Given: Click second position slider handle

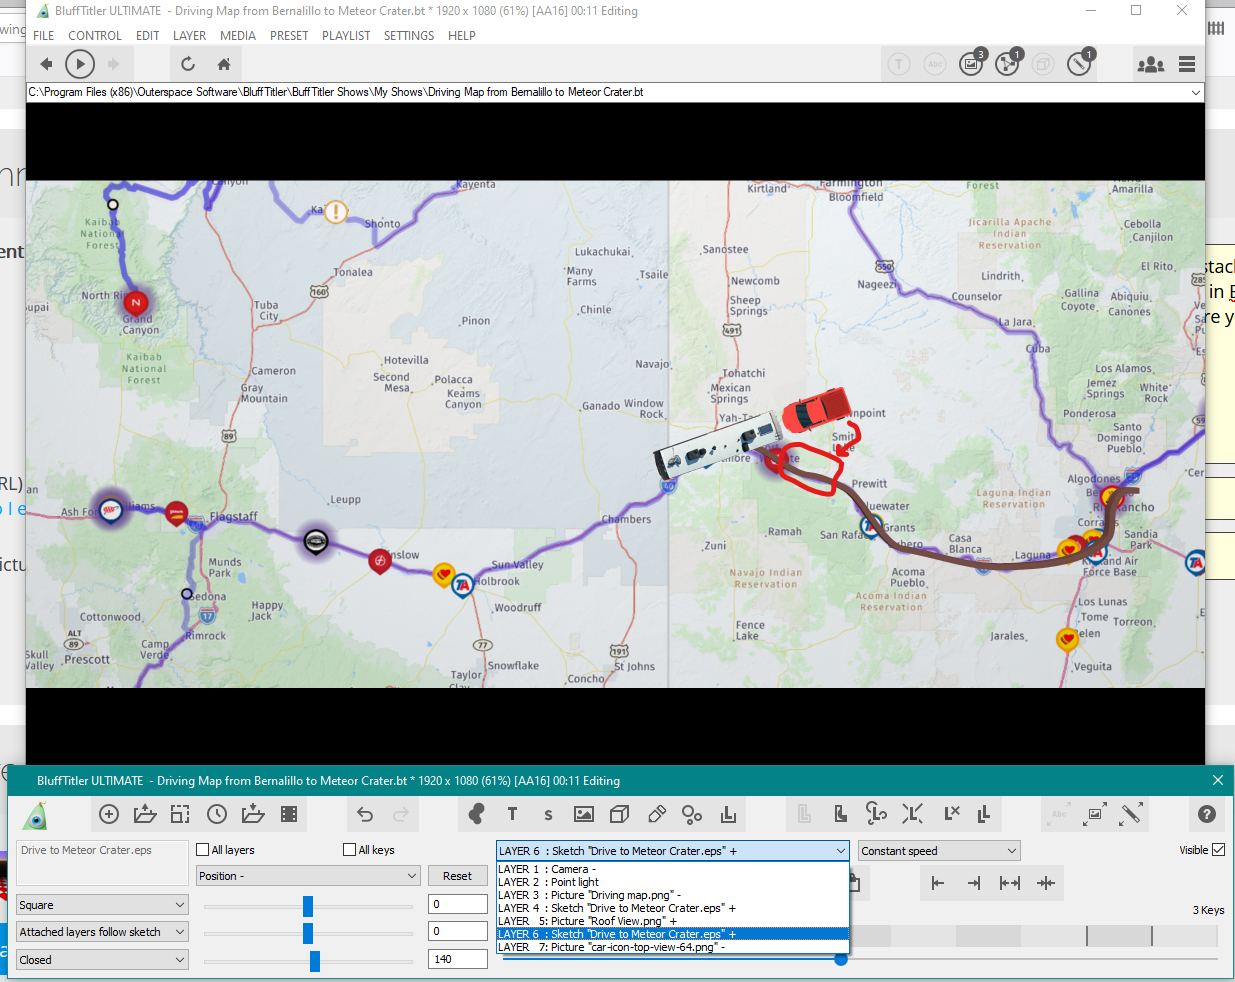Looking at the screenshot, I should [308, 933].
